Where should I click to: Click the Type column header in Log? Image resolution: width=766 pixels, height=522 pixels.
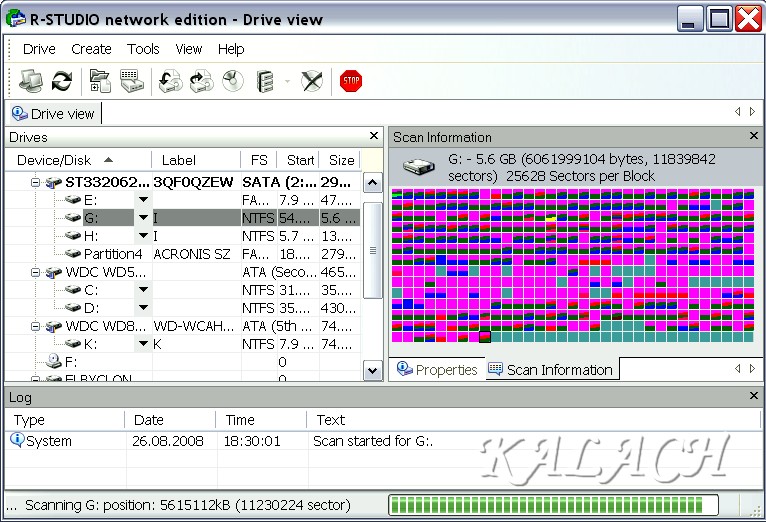point(64,419)
